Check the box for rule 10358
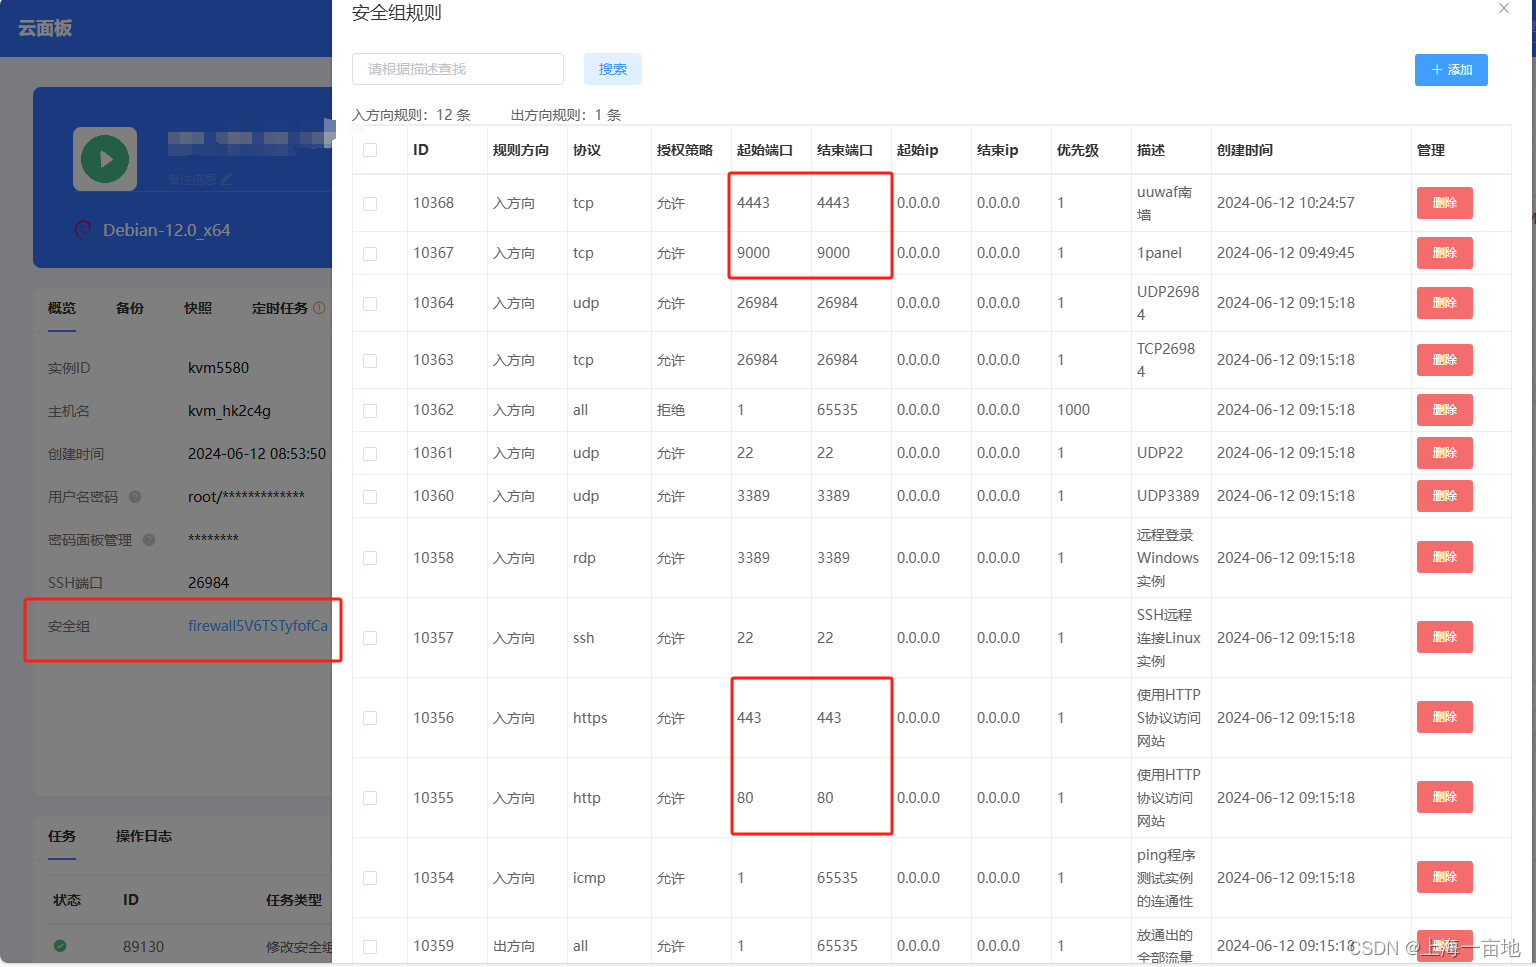 click(x=370, y=558)
